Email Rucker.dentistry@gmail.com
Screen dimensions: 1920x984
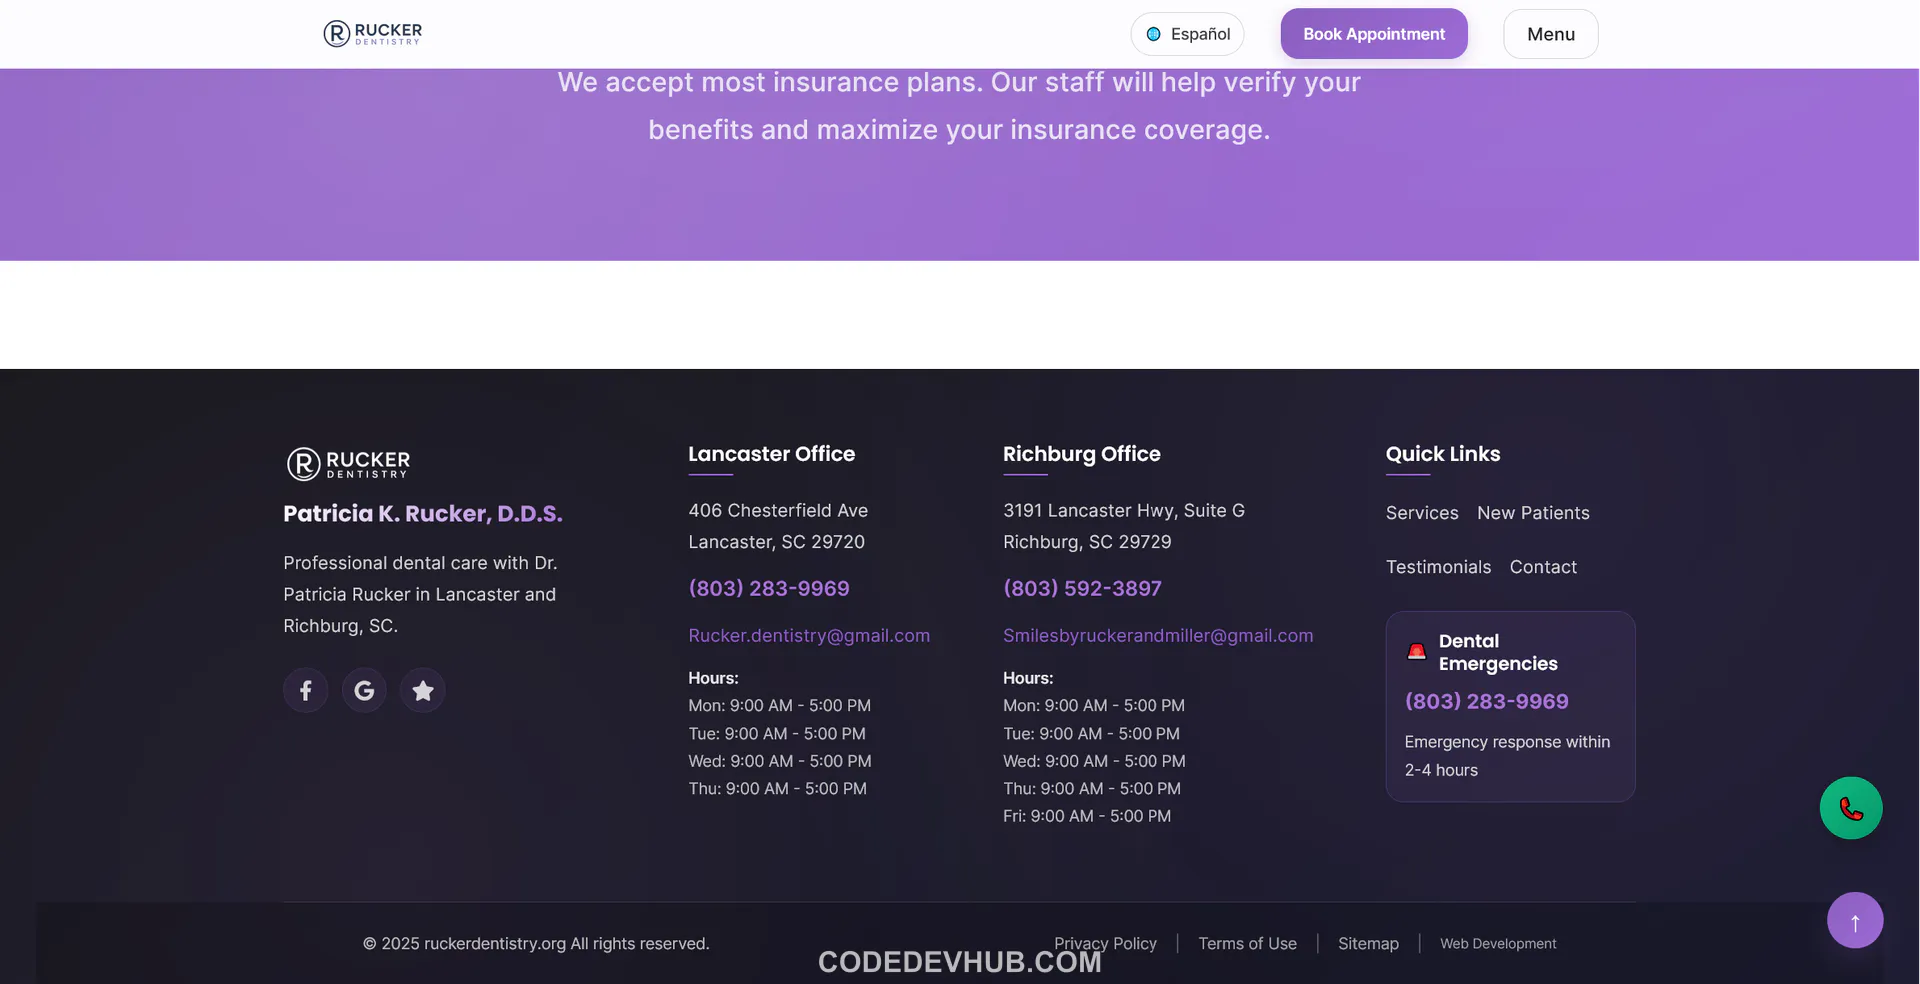[x=808, y=635]
